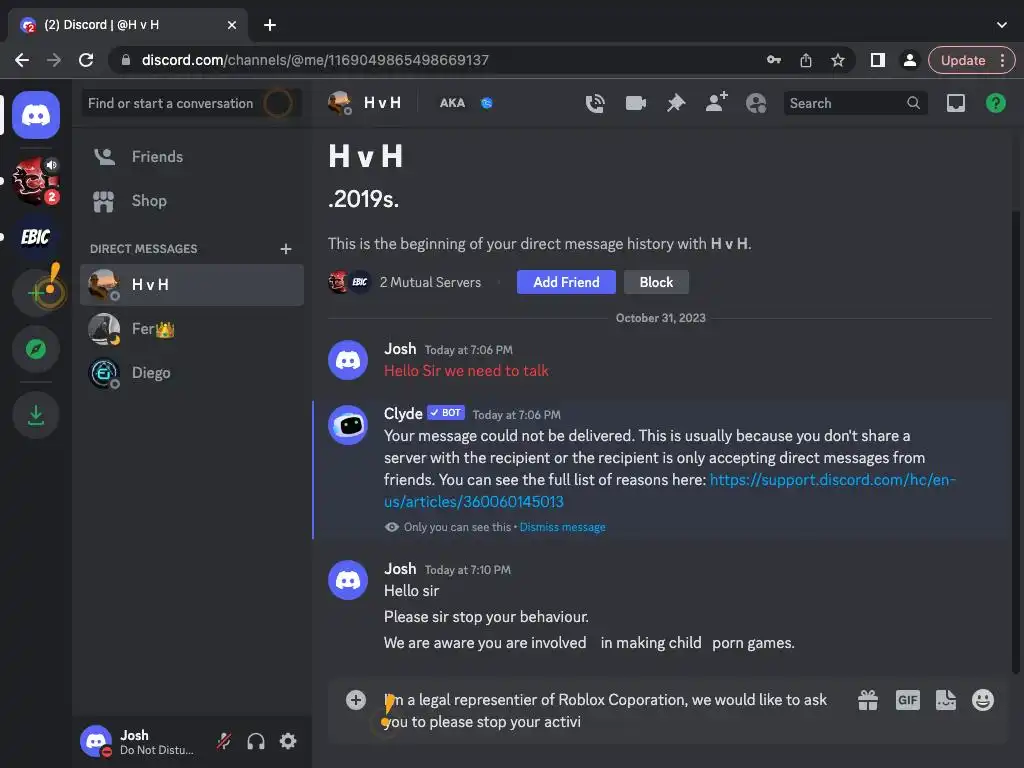The height and width of the screenshot is (768, 1024).
Task: Bookmark this page with the star icon
Action: coord(838,60)
